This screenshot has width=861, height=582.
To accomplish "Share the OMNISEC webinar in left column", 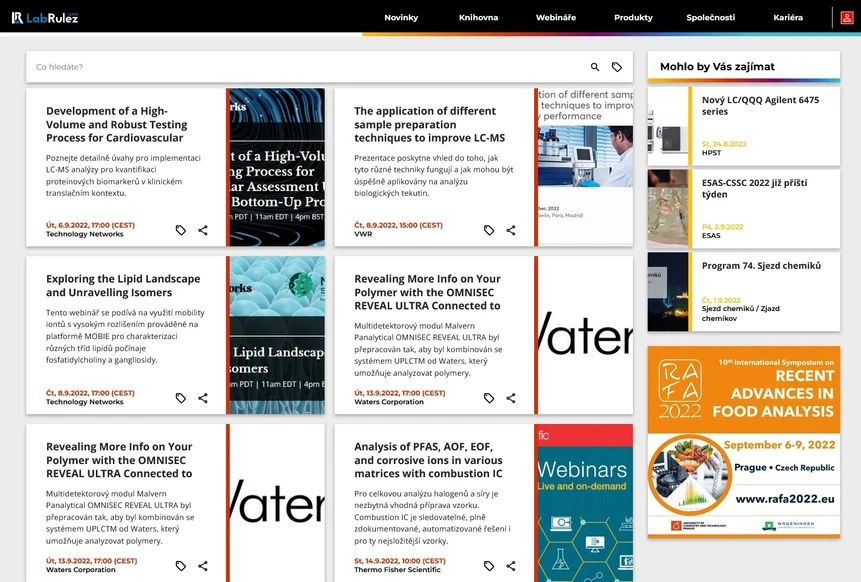I will [x=203, y=566].
